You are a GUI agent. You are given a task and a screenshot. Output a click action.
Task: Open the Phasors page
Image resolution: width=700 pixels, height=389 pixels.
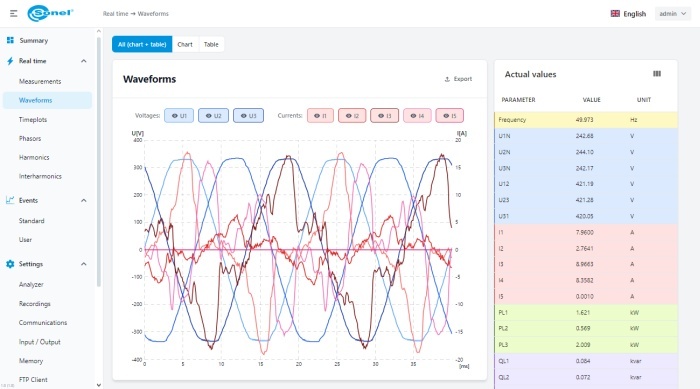click(x=30, y=138)
